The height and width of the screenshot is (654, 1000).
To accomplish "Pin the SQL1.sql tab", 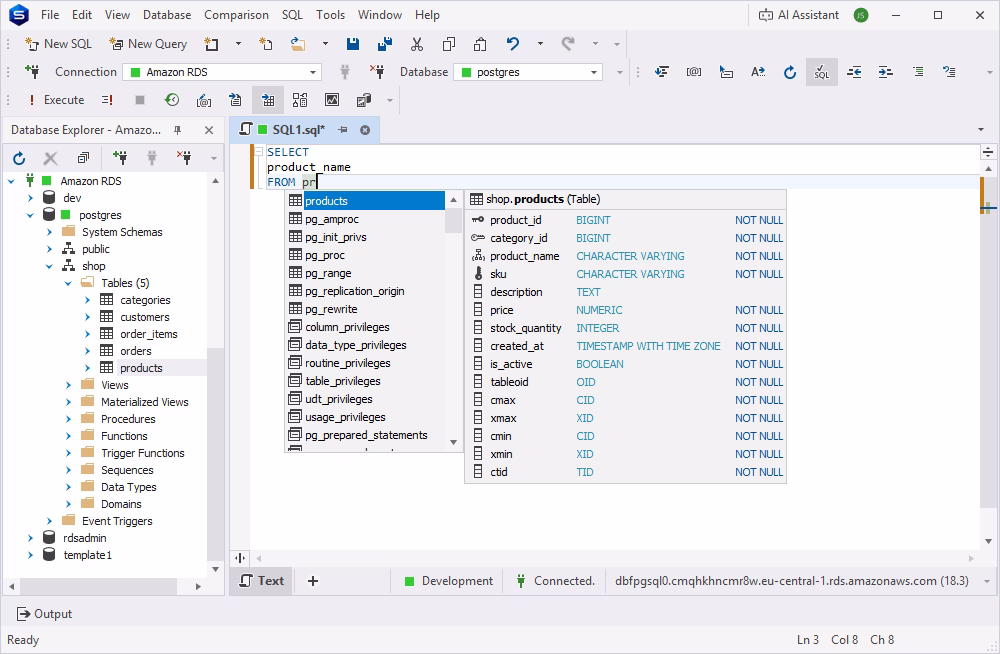I will coord(343,130).
